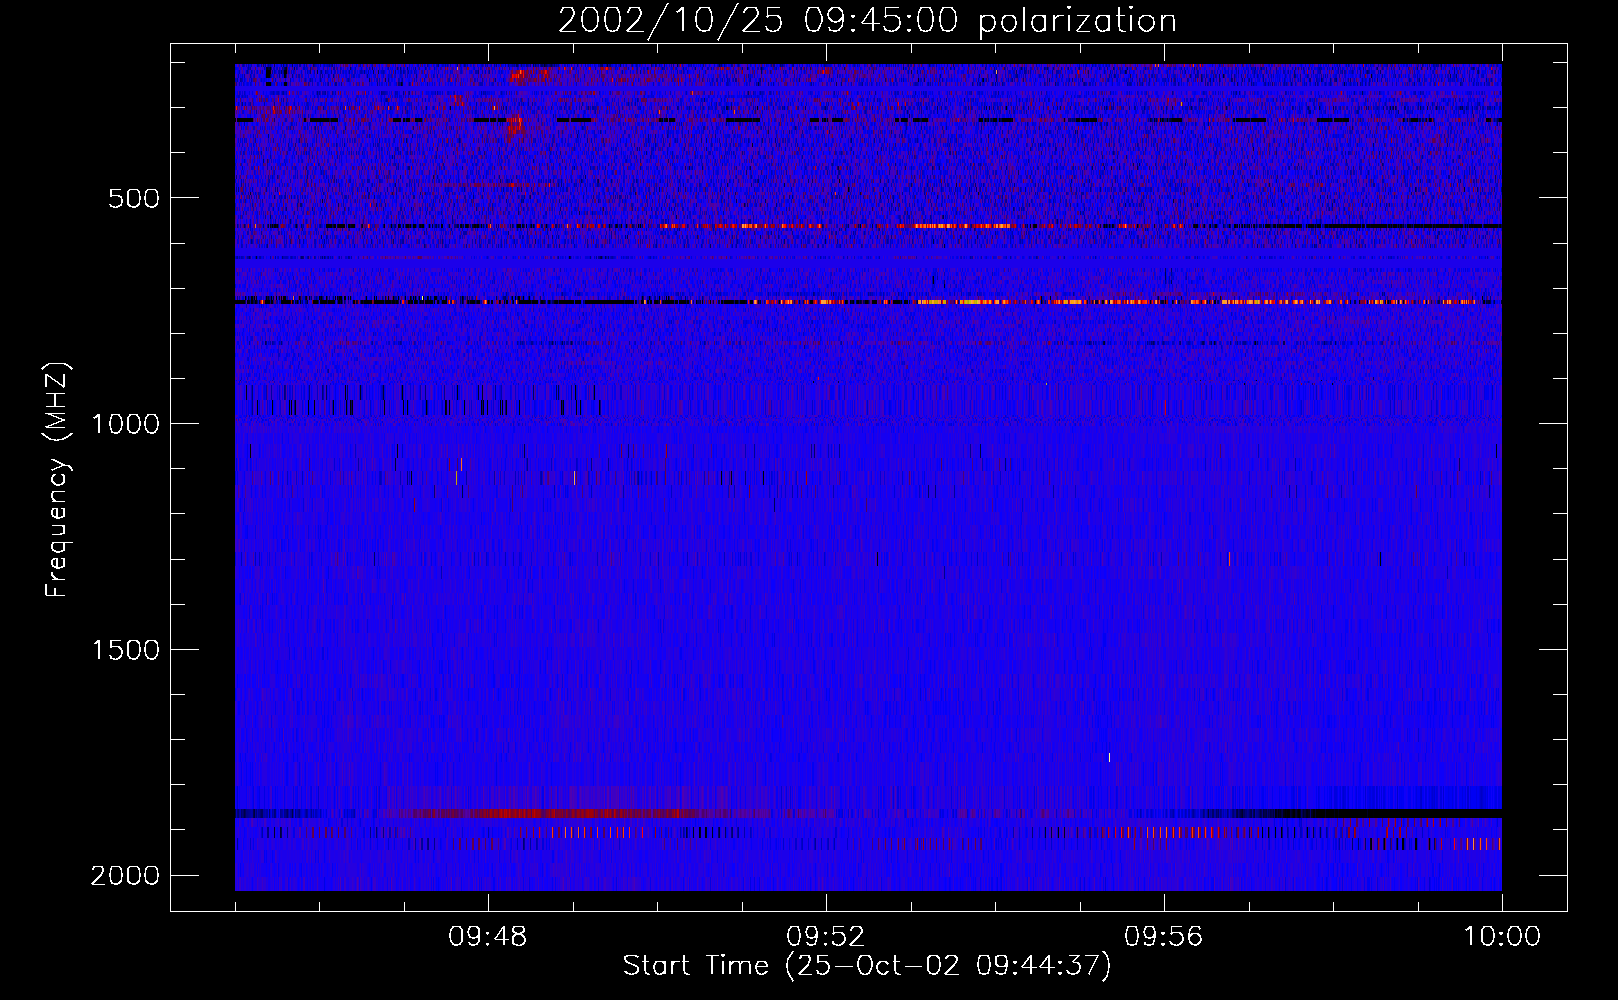Click the "Frequency (MHZ)" axis label
The width and height of the screenshot is (1618, 1000).
pyautogui.click(x=57, y=480)
